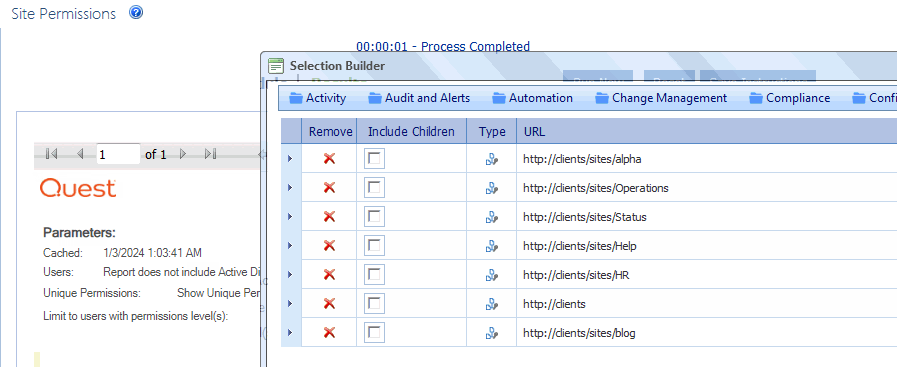Click the Remove column header
Viewport: 897px width, 367px height.
pyautogui.click(x=330, y=131)
